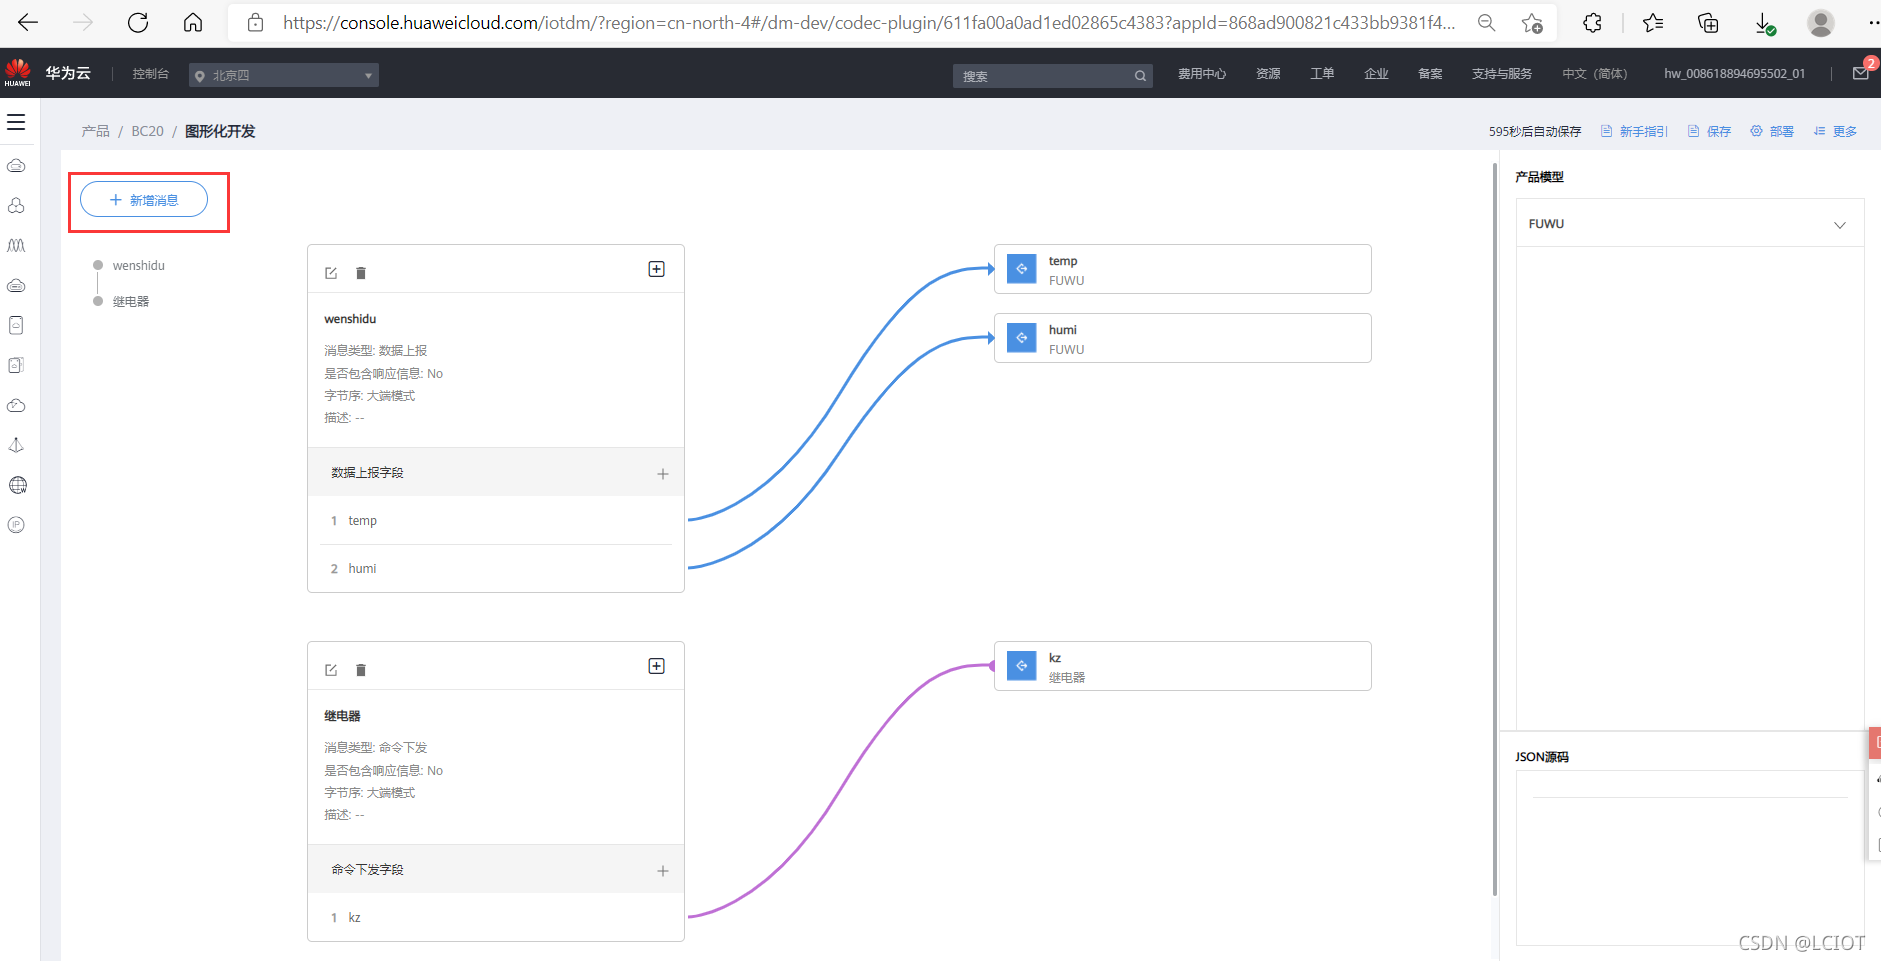Open the message mailbox icon
Viewport: 1881px width, 961px height.
1861,73
